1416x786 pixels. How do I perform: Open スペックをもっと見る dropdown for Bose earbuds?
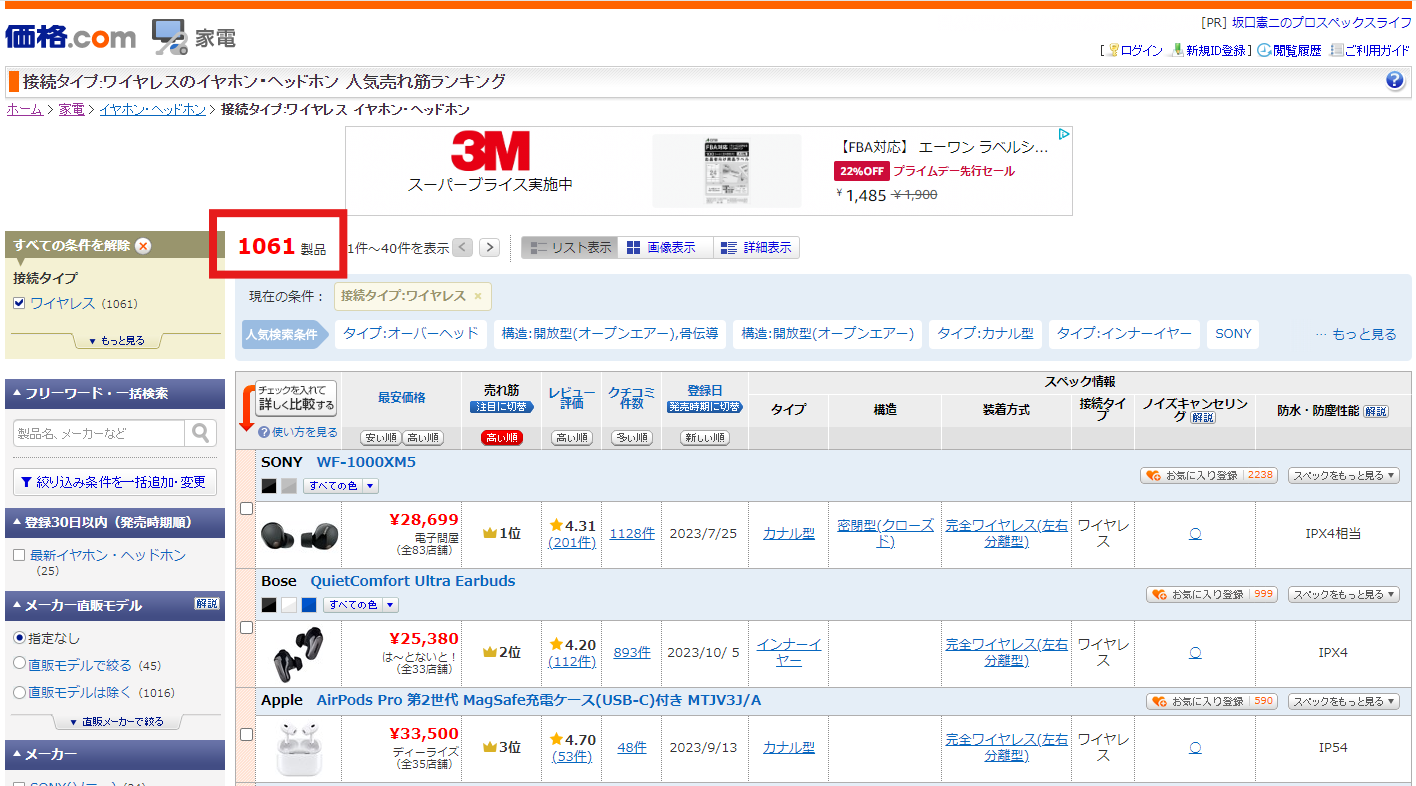point(1343,594)
